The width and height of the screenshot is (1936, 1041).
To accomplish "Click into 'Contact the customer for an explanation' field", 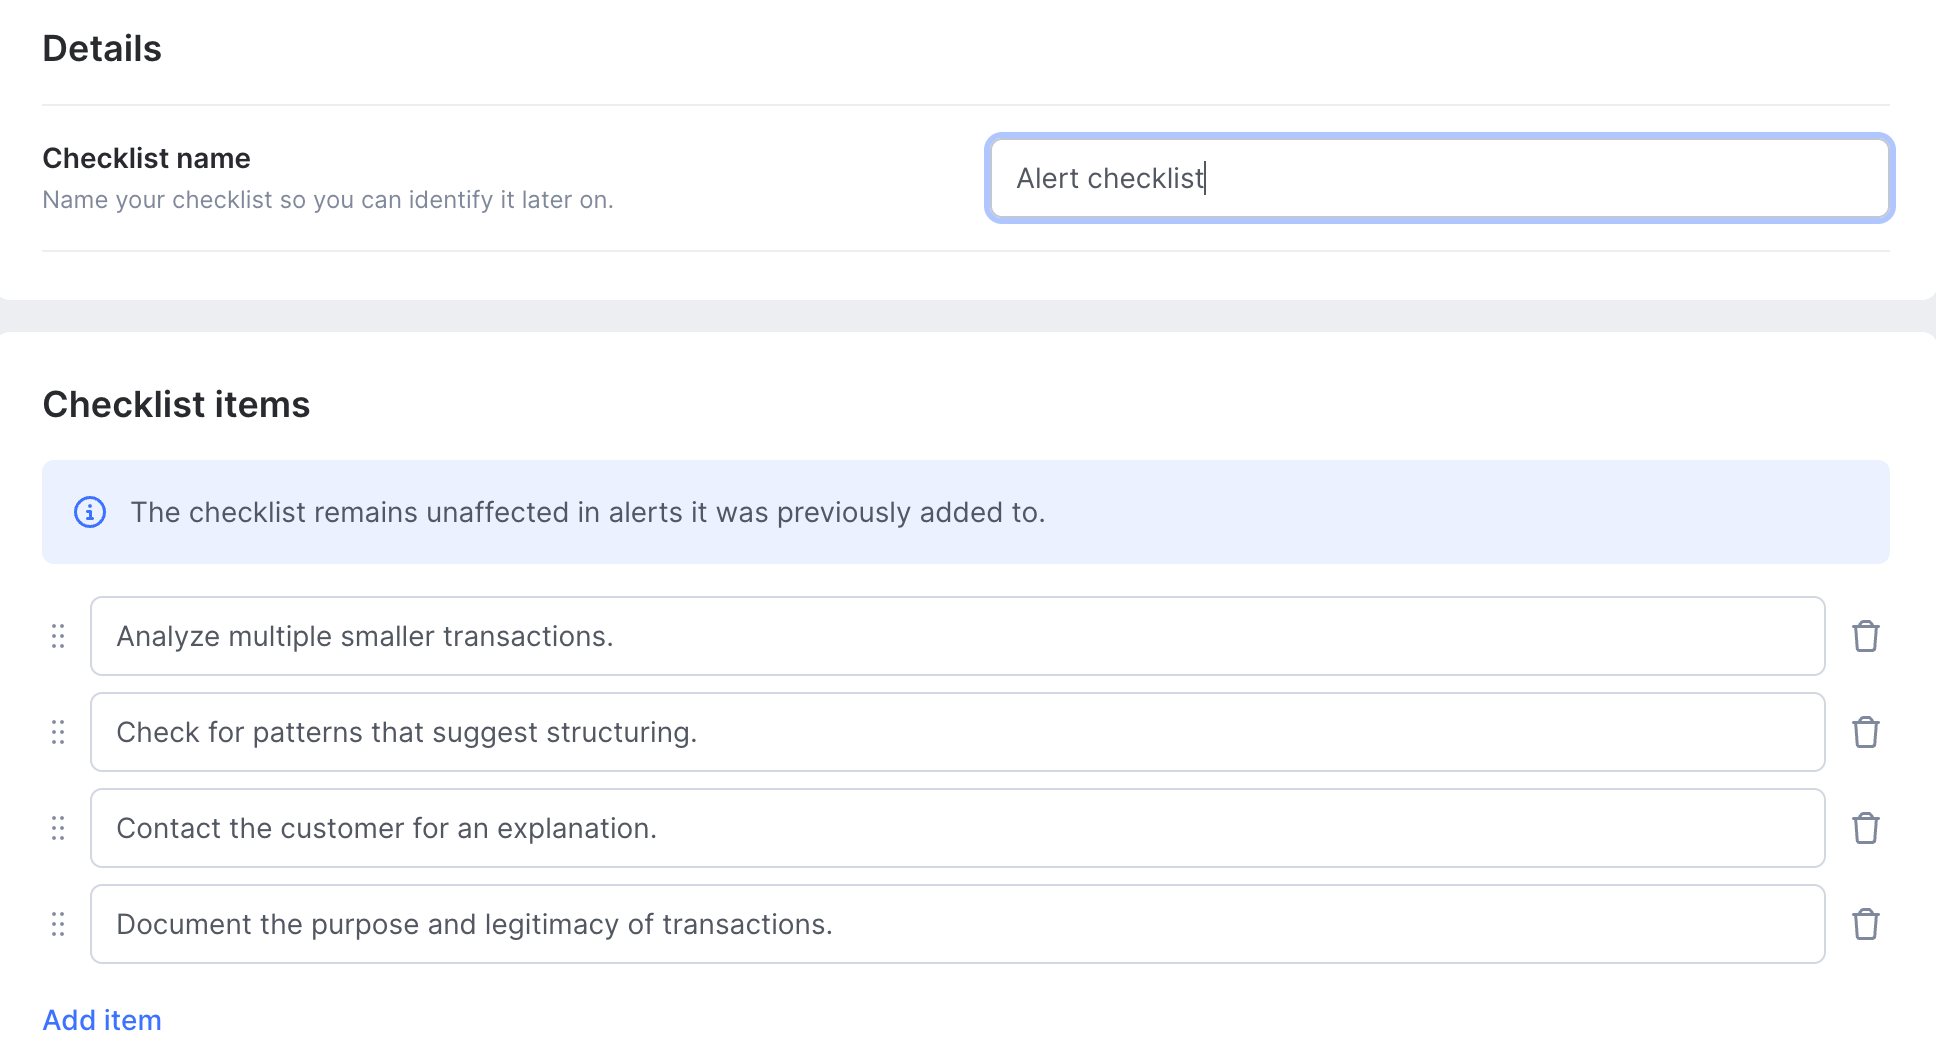I will click(x=957, y=828).
